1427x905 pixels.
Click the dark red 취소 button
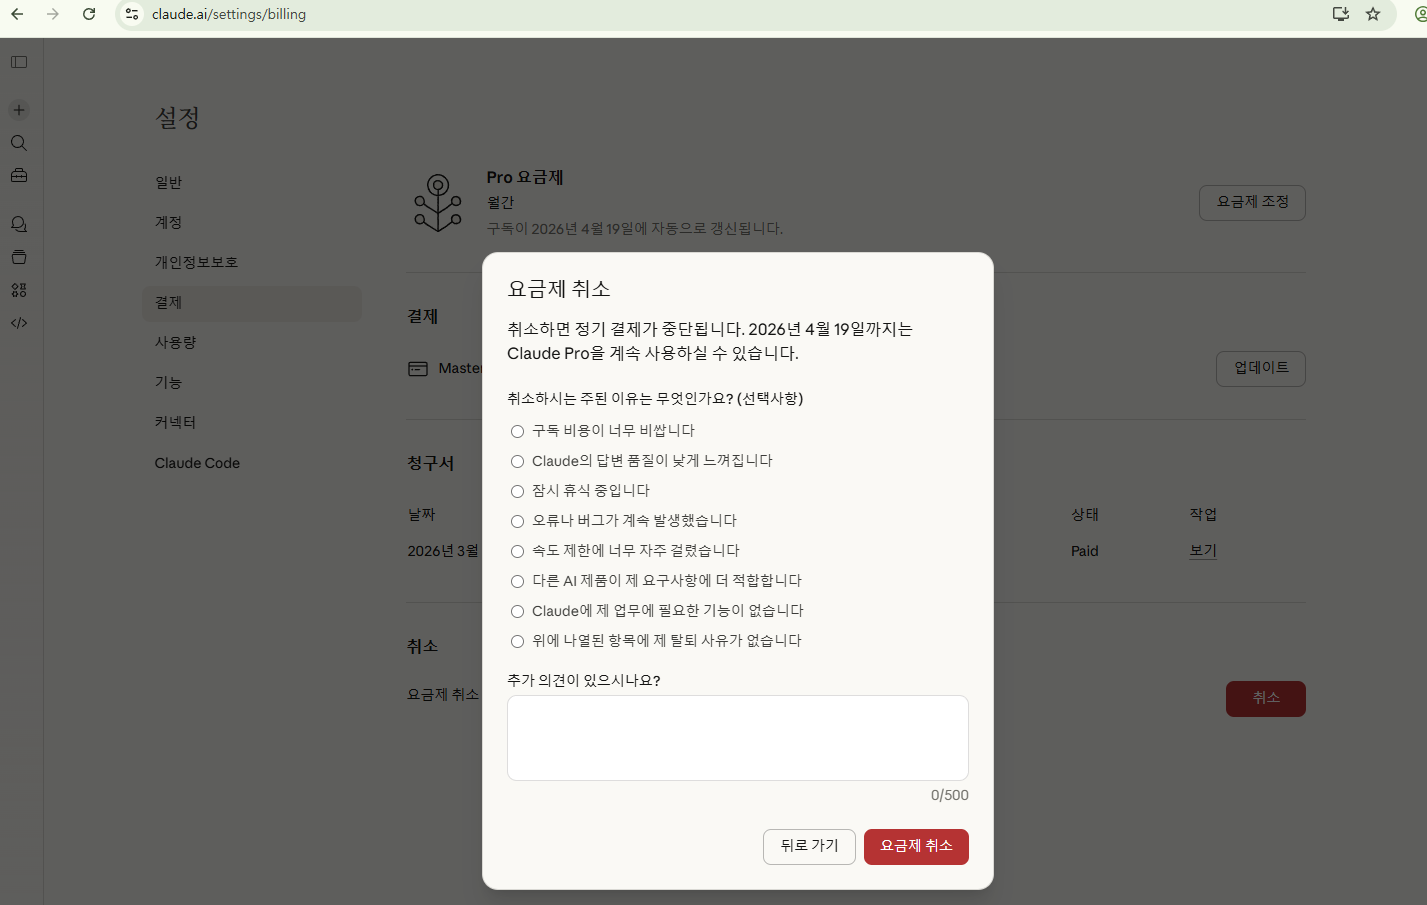click(1266, 698)
